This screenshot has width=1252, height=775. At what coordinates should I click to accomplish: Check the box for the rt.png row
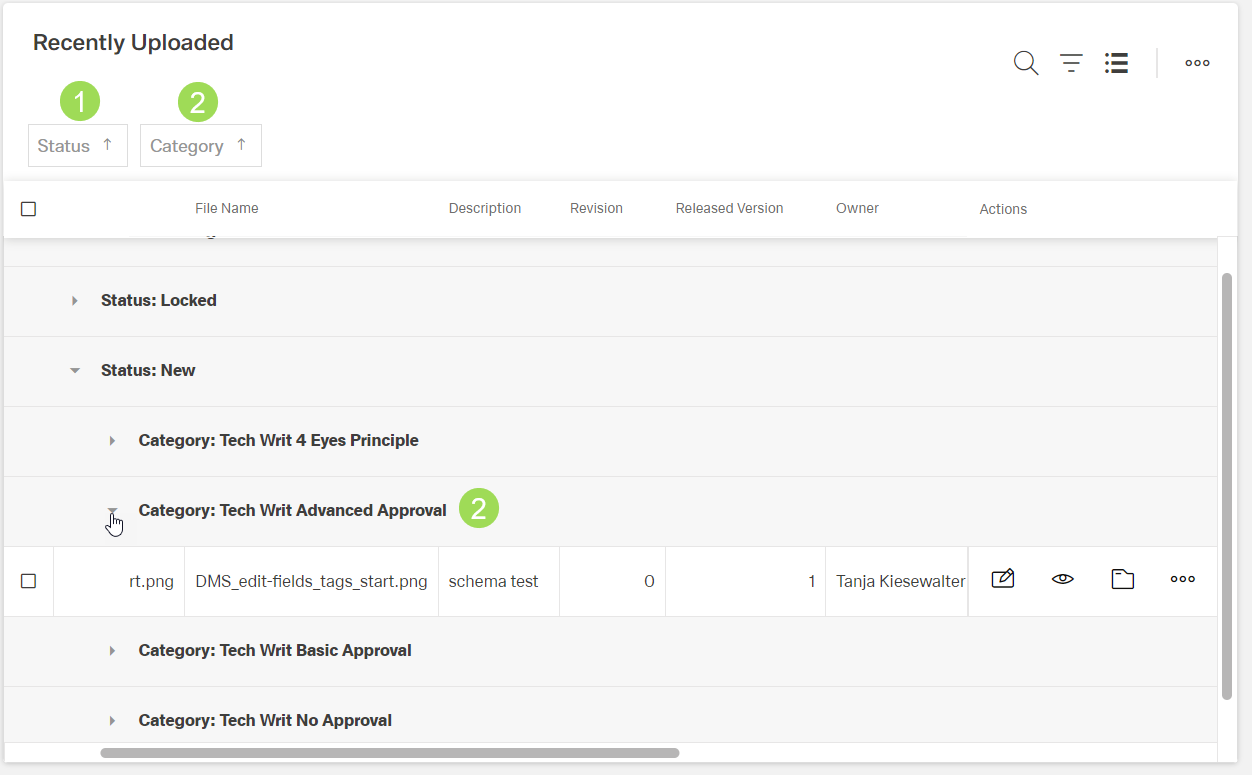[x=29, y=581]
